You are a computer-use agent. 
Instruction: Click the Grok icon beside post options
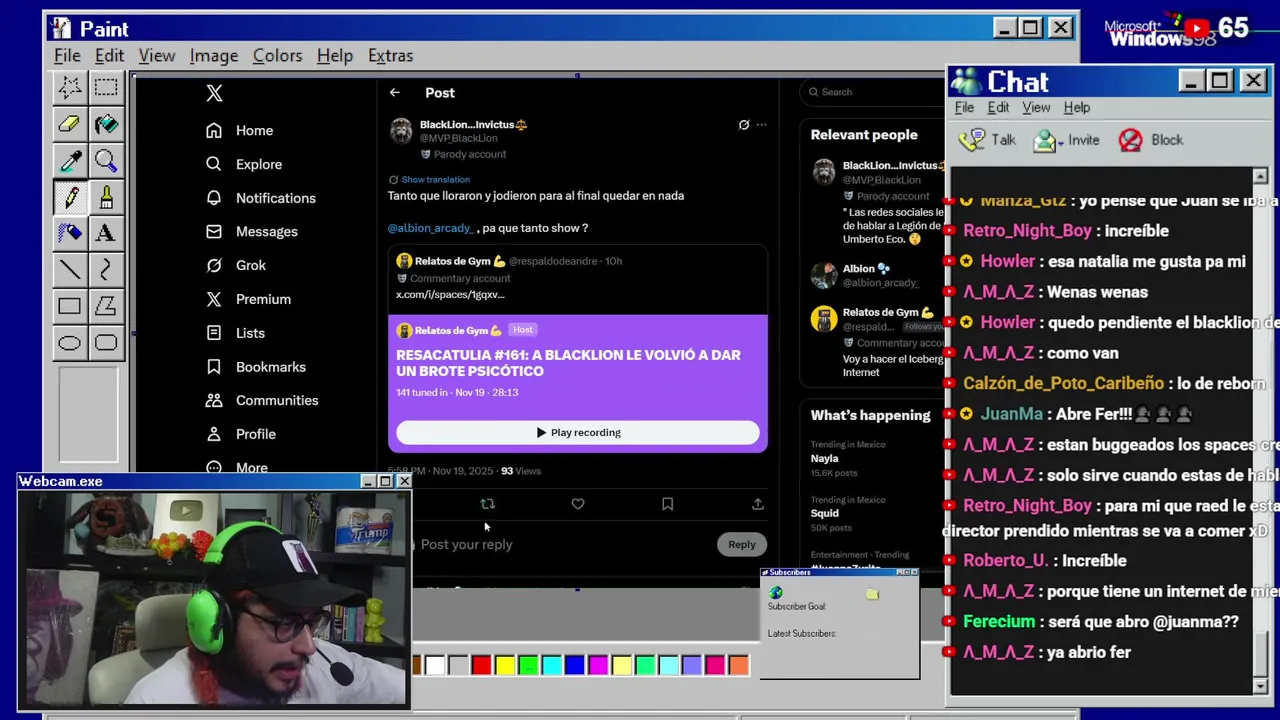pyautogui.click(x=743, y=125)
